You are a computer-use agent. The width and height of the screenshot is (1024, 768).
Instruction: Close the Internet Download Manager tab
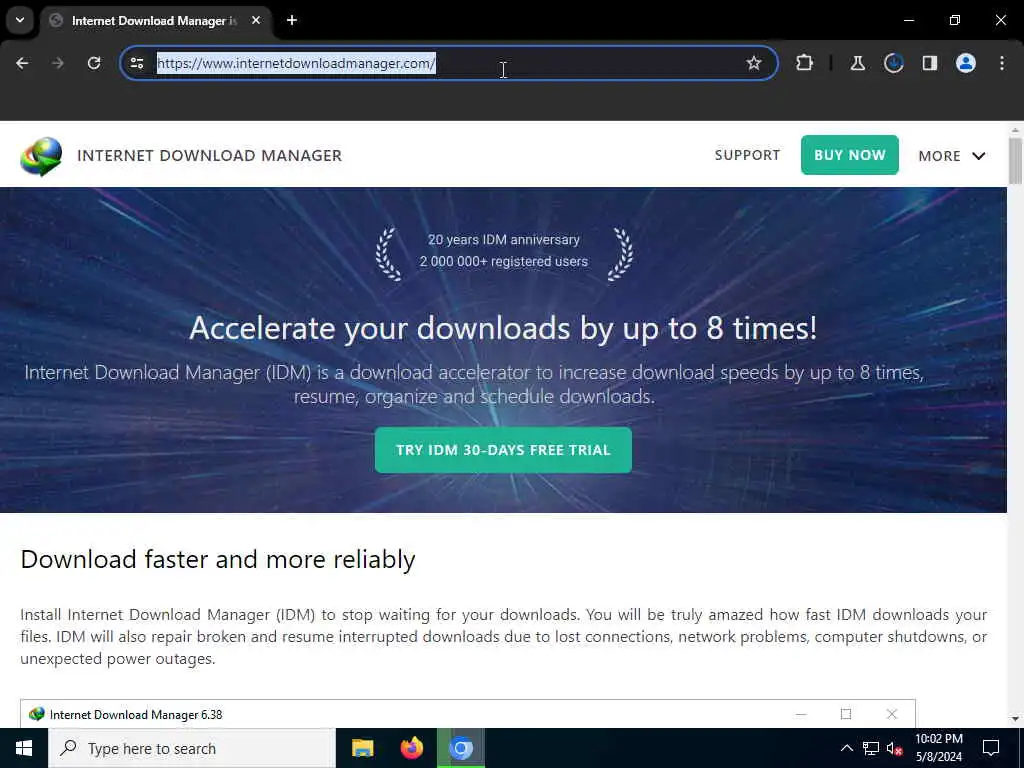click(256, 20)
